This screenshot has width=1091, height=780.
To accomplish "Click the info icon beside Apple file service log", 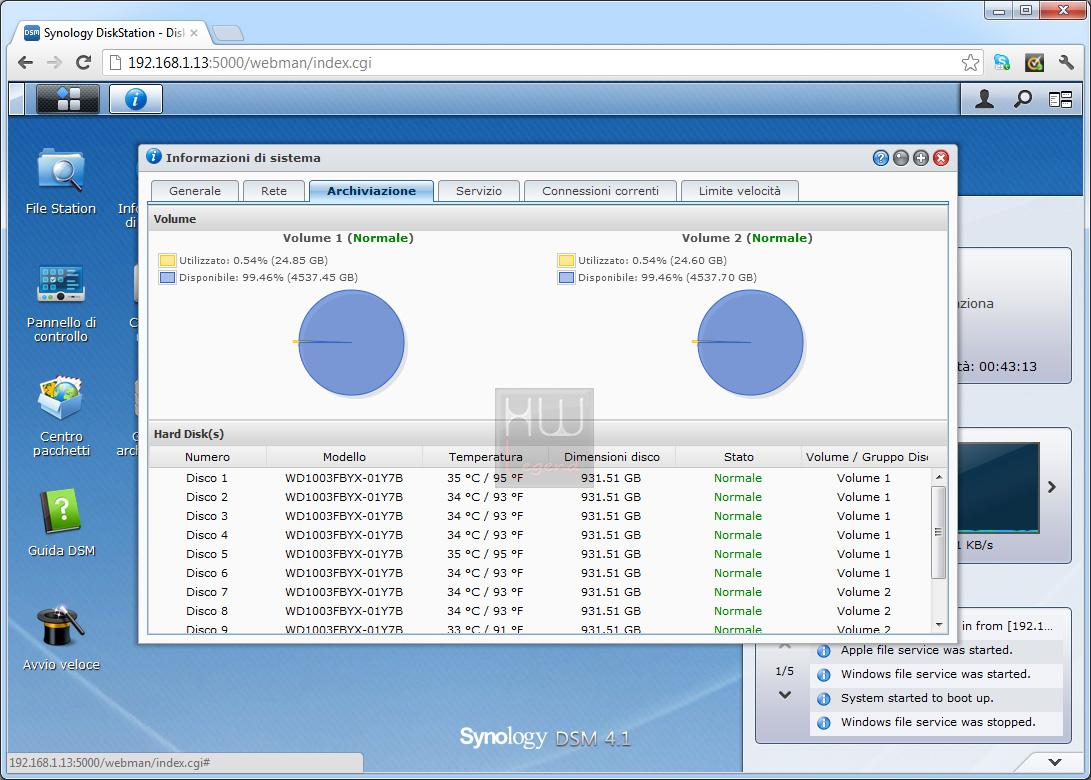I will [824, 651].
